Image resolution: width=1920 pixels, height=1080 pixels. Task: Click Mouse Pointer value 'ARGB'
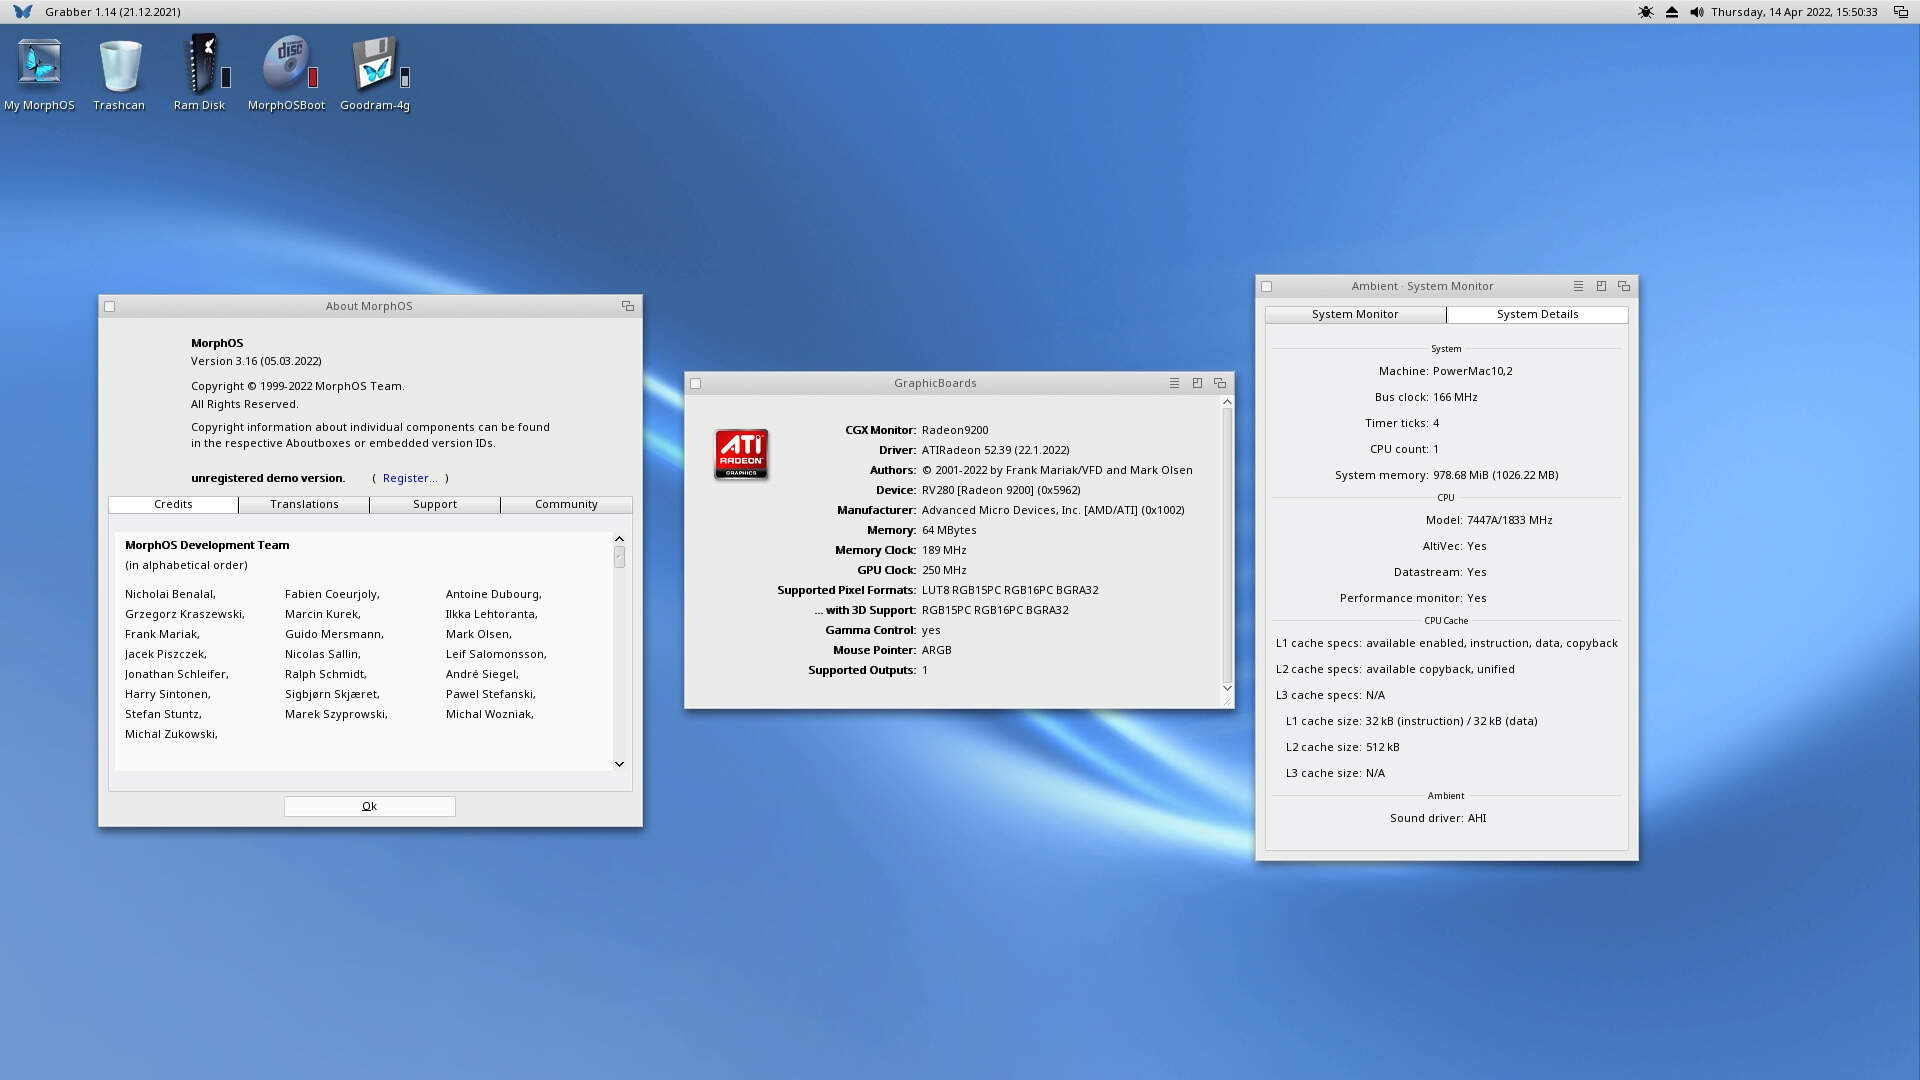pos(937,650)
